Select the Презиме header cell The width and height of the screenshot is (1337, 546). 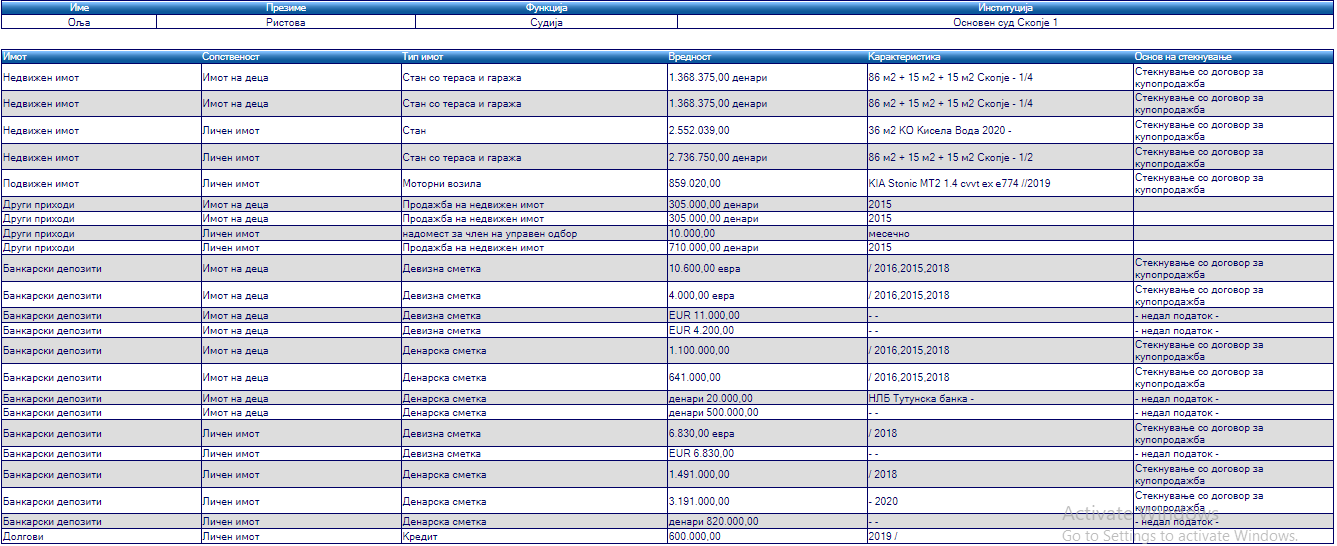pyautogui.click(x=286, y=8)
